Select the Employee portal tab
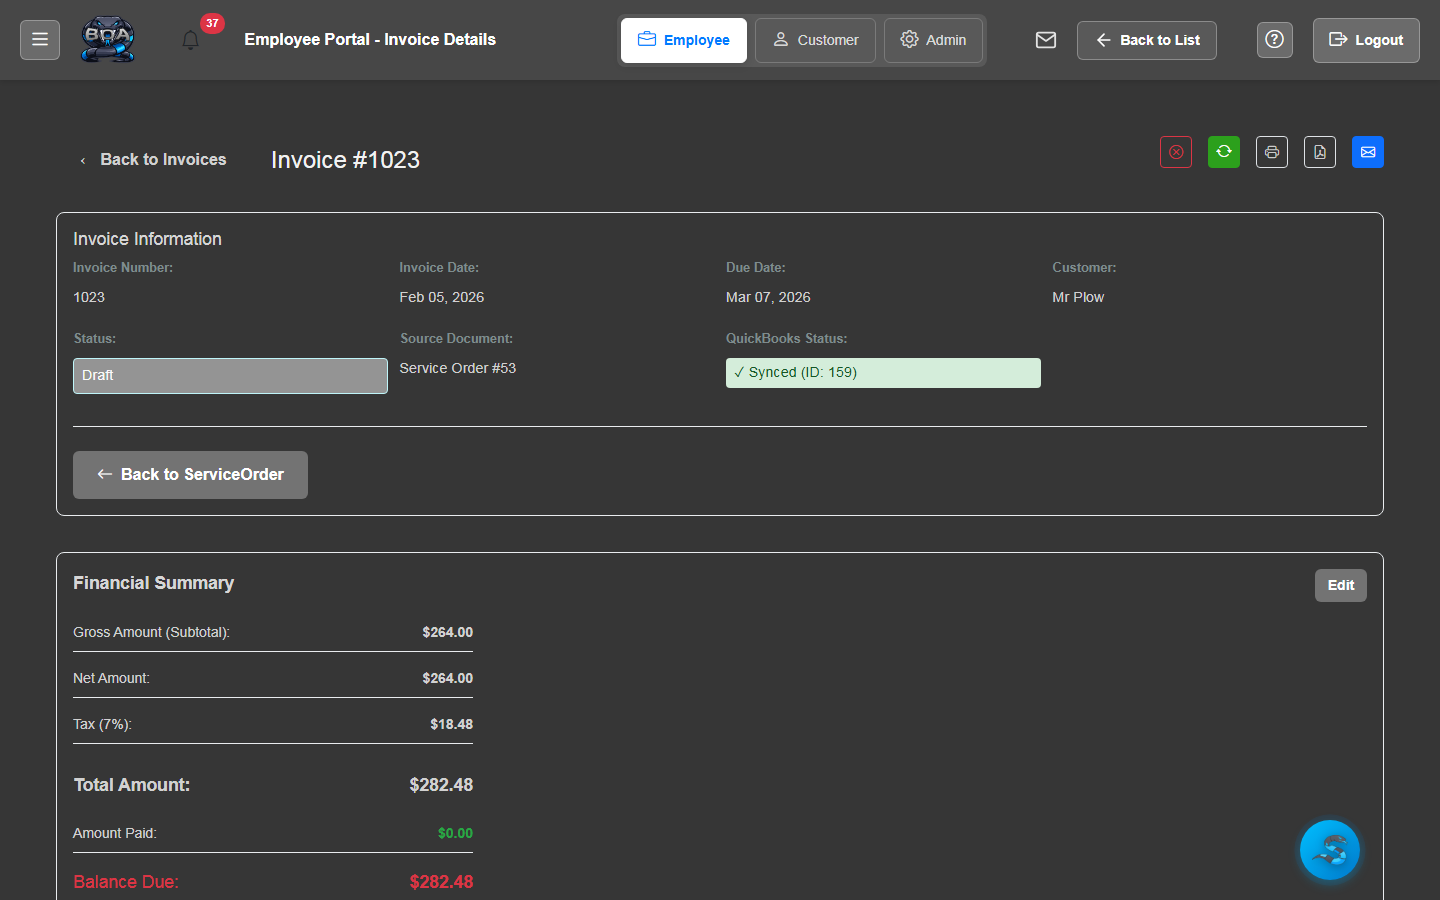Viewport: 1440px width, 900px height. 683,40
